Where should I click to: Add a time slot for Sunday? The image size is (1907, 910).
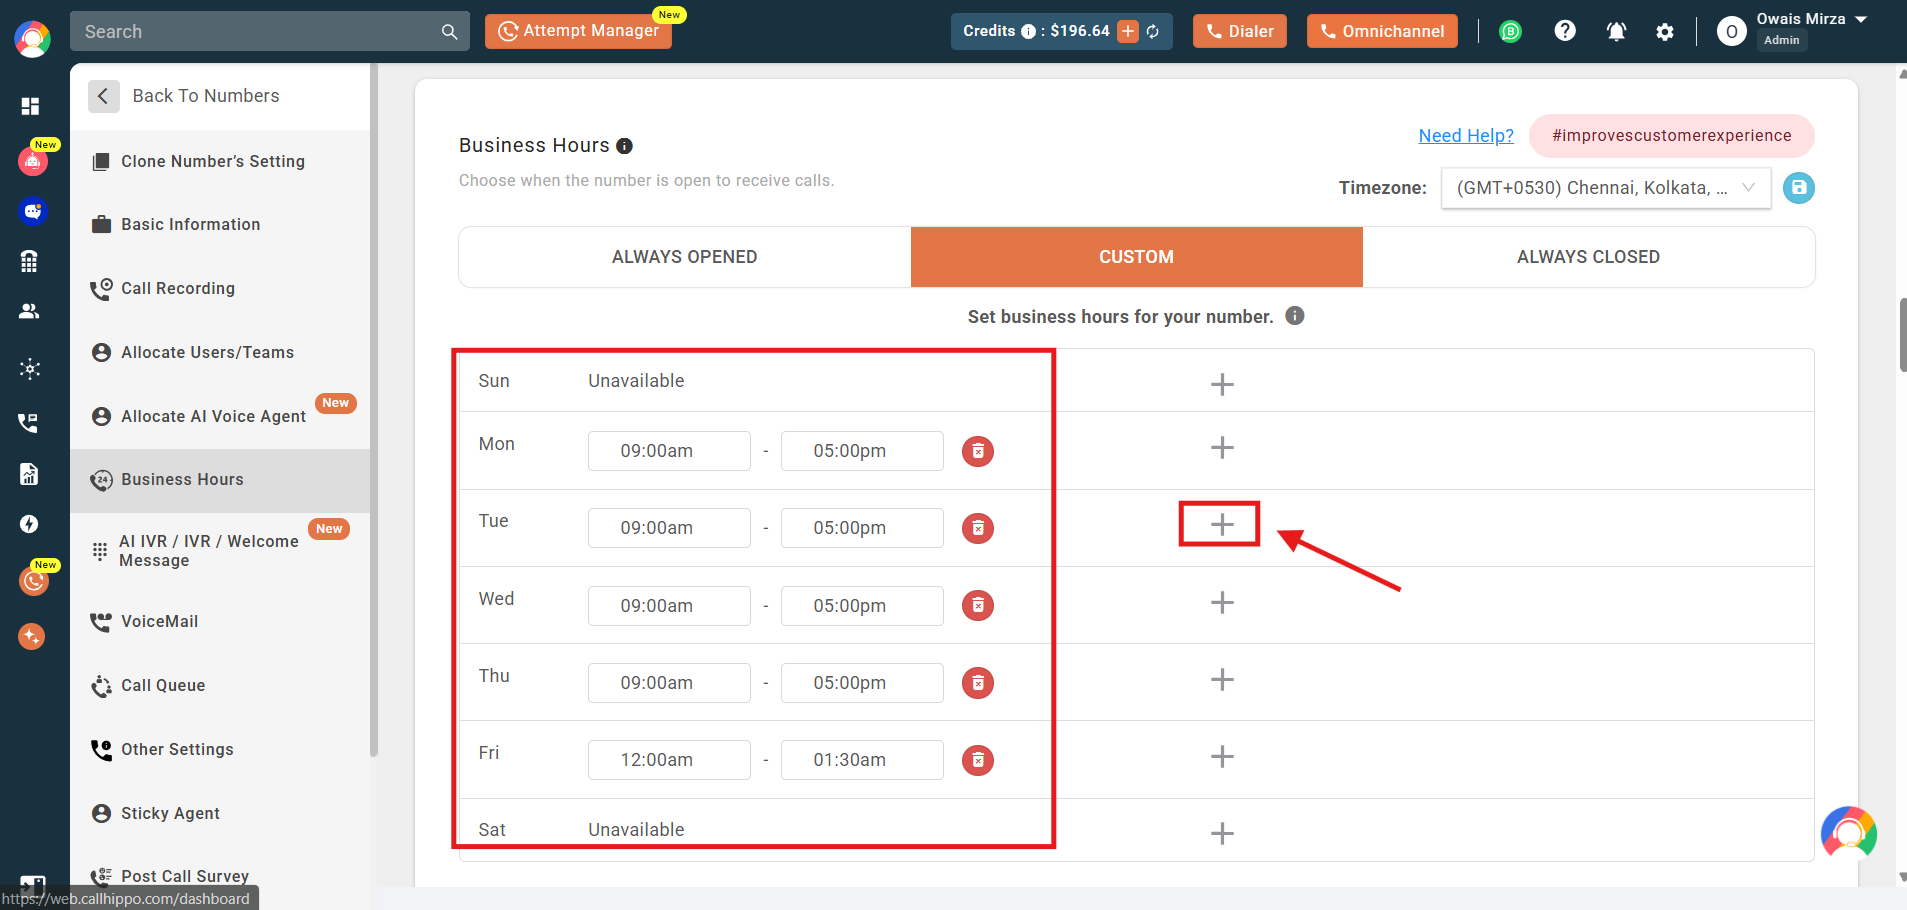tap(1222, 384)
